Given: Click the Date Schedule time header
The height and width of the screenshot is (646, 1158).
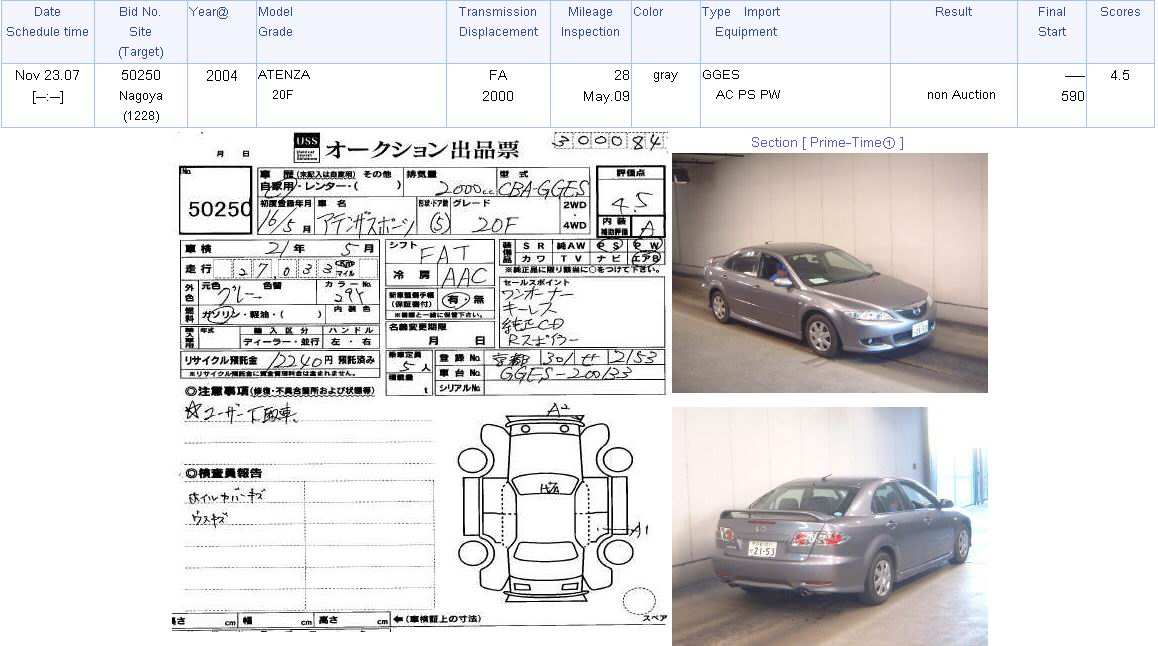Looking at the screenshot, I should pos(47,32).
